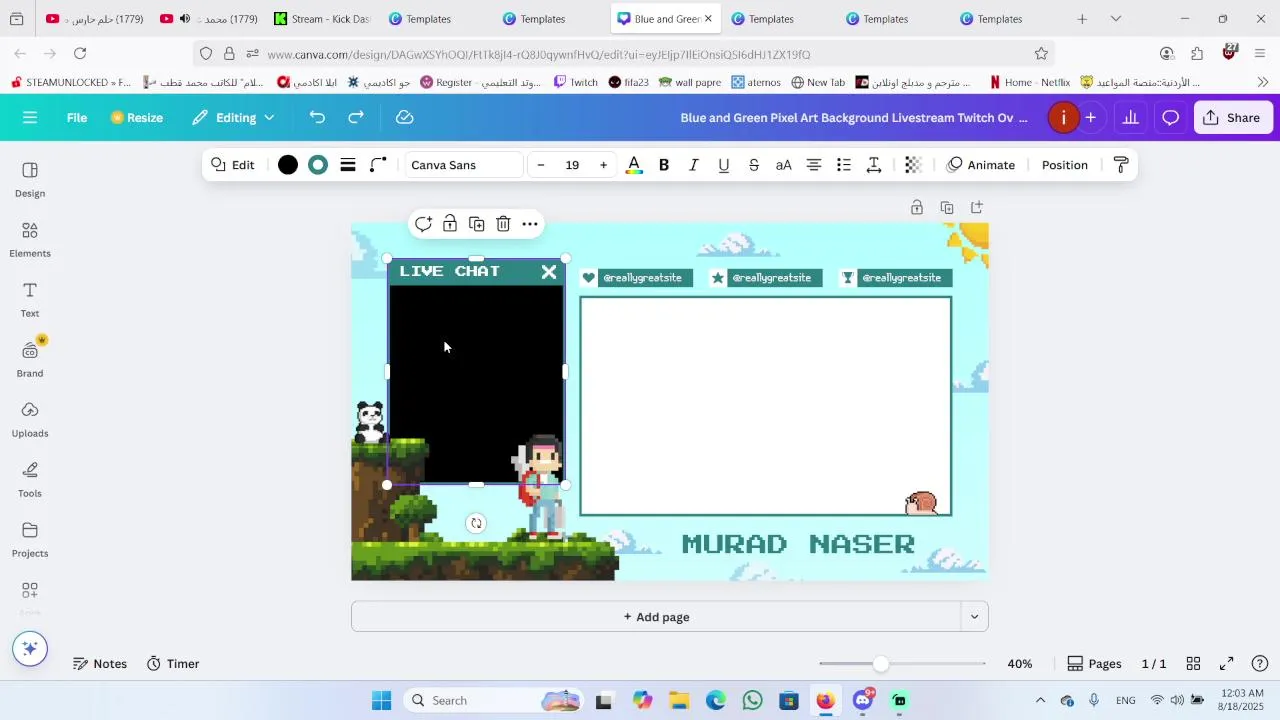
Task: Start the Timer
Action: click(173, 664)
